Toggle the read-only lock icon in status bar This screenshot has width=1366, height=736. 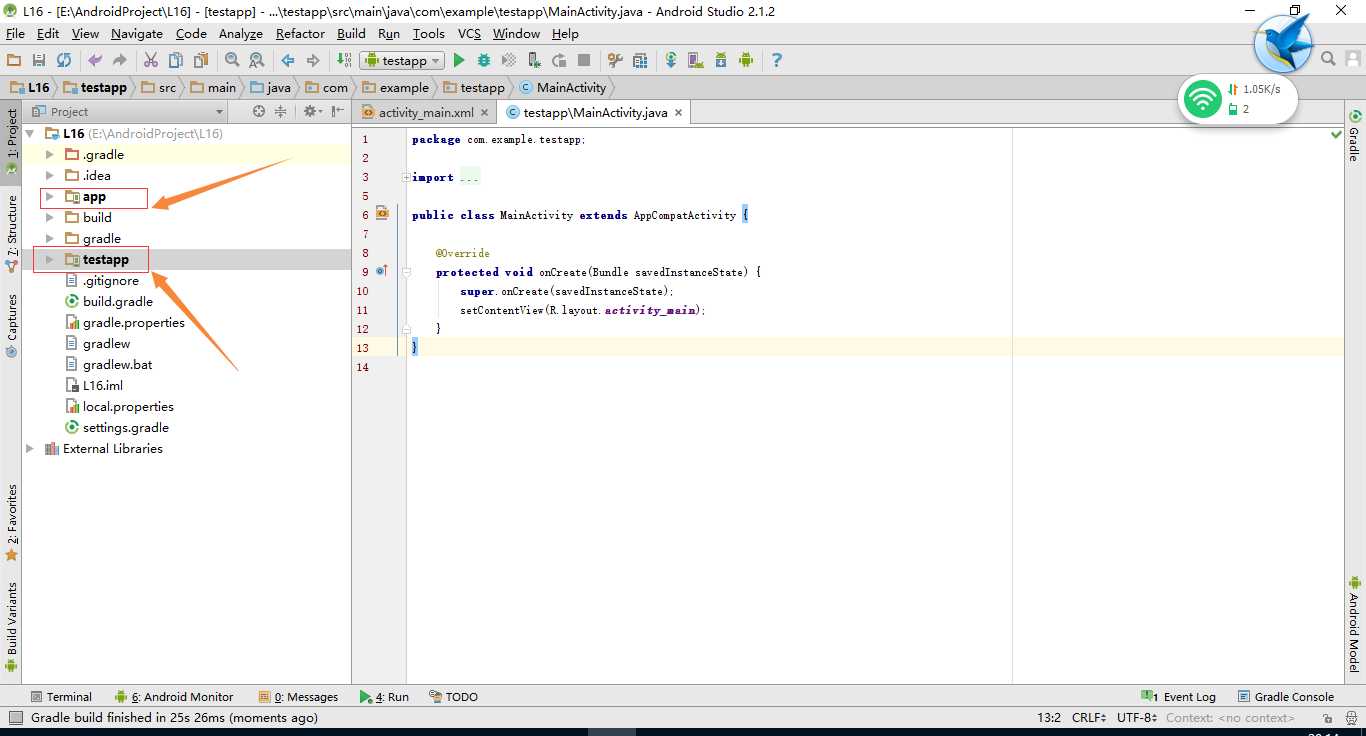[1326, 717]
